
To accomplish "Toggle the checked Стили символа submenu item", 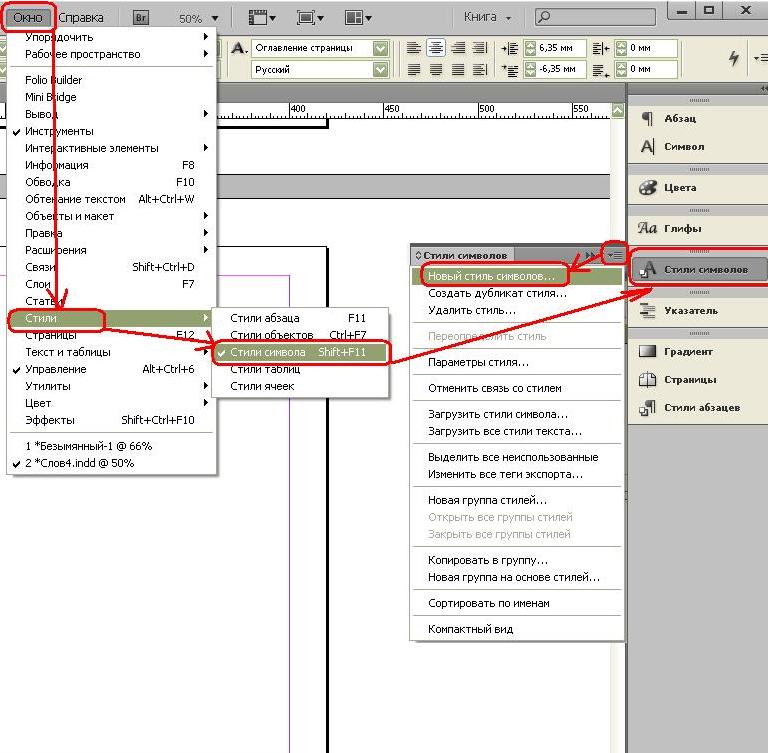I will pyautogui.click(x=301, y=352).
